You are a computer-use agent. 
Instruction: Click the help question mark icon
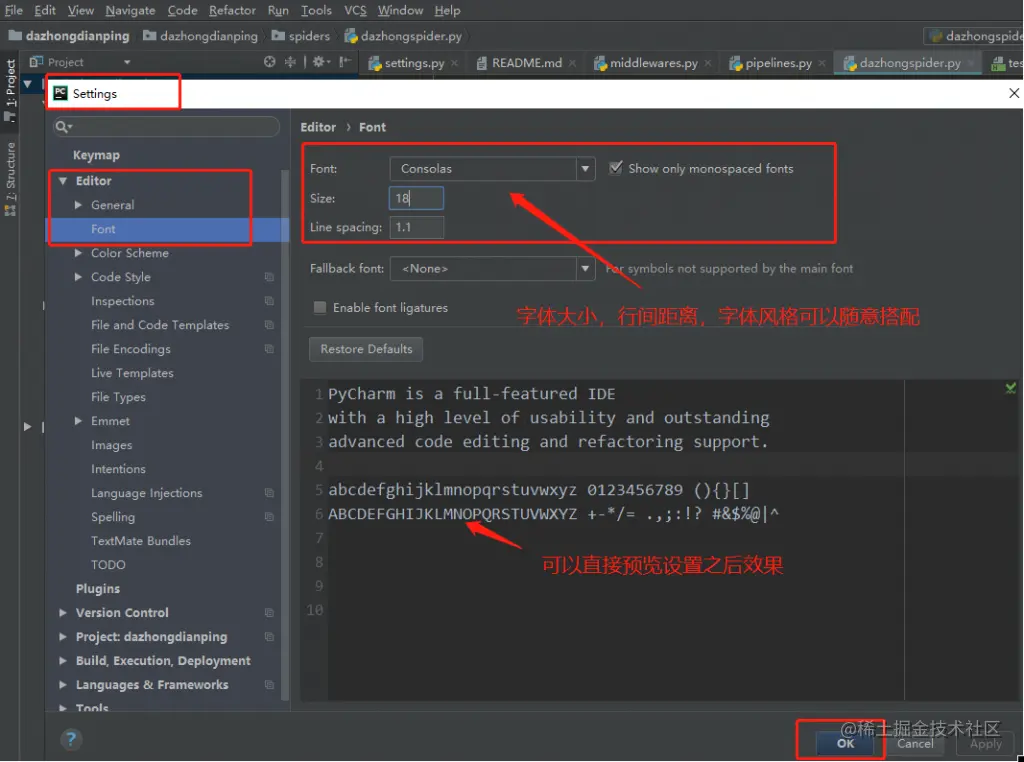[x=71, y=739]
